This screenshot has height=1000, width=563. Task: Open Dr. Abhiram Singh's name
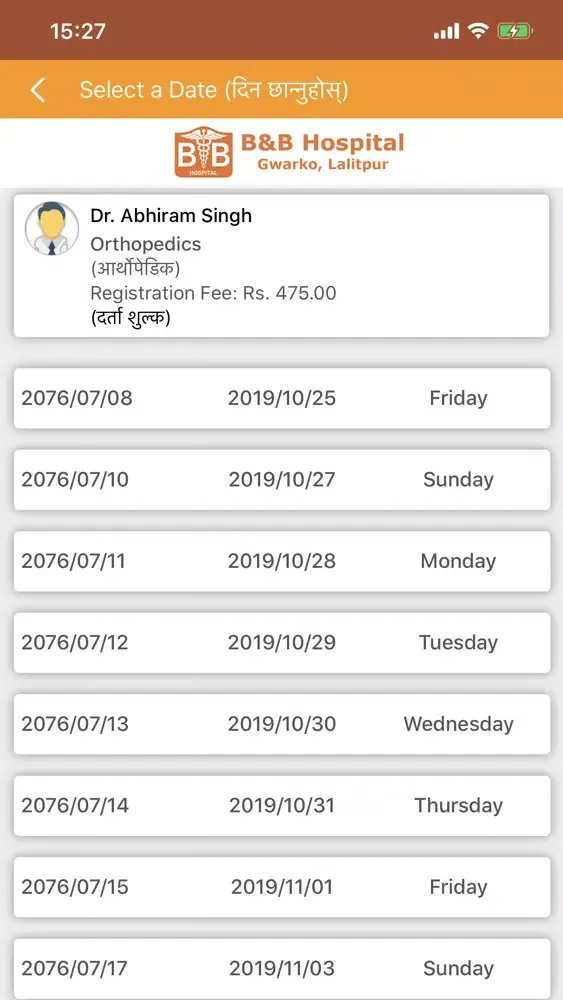171,216
